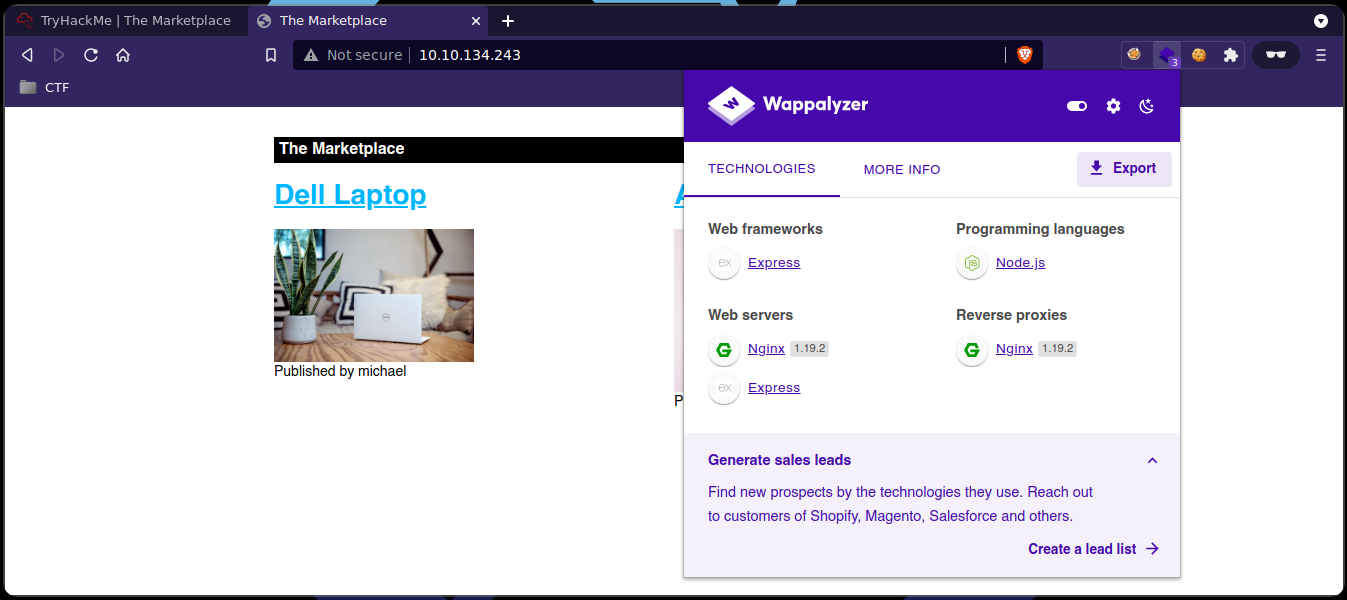
Task: Click the Dell Laptop product image
Action: pyautogui.click(x=374, y=295)
